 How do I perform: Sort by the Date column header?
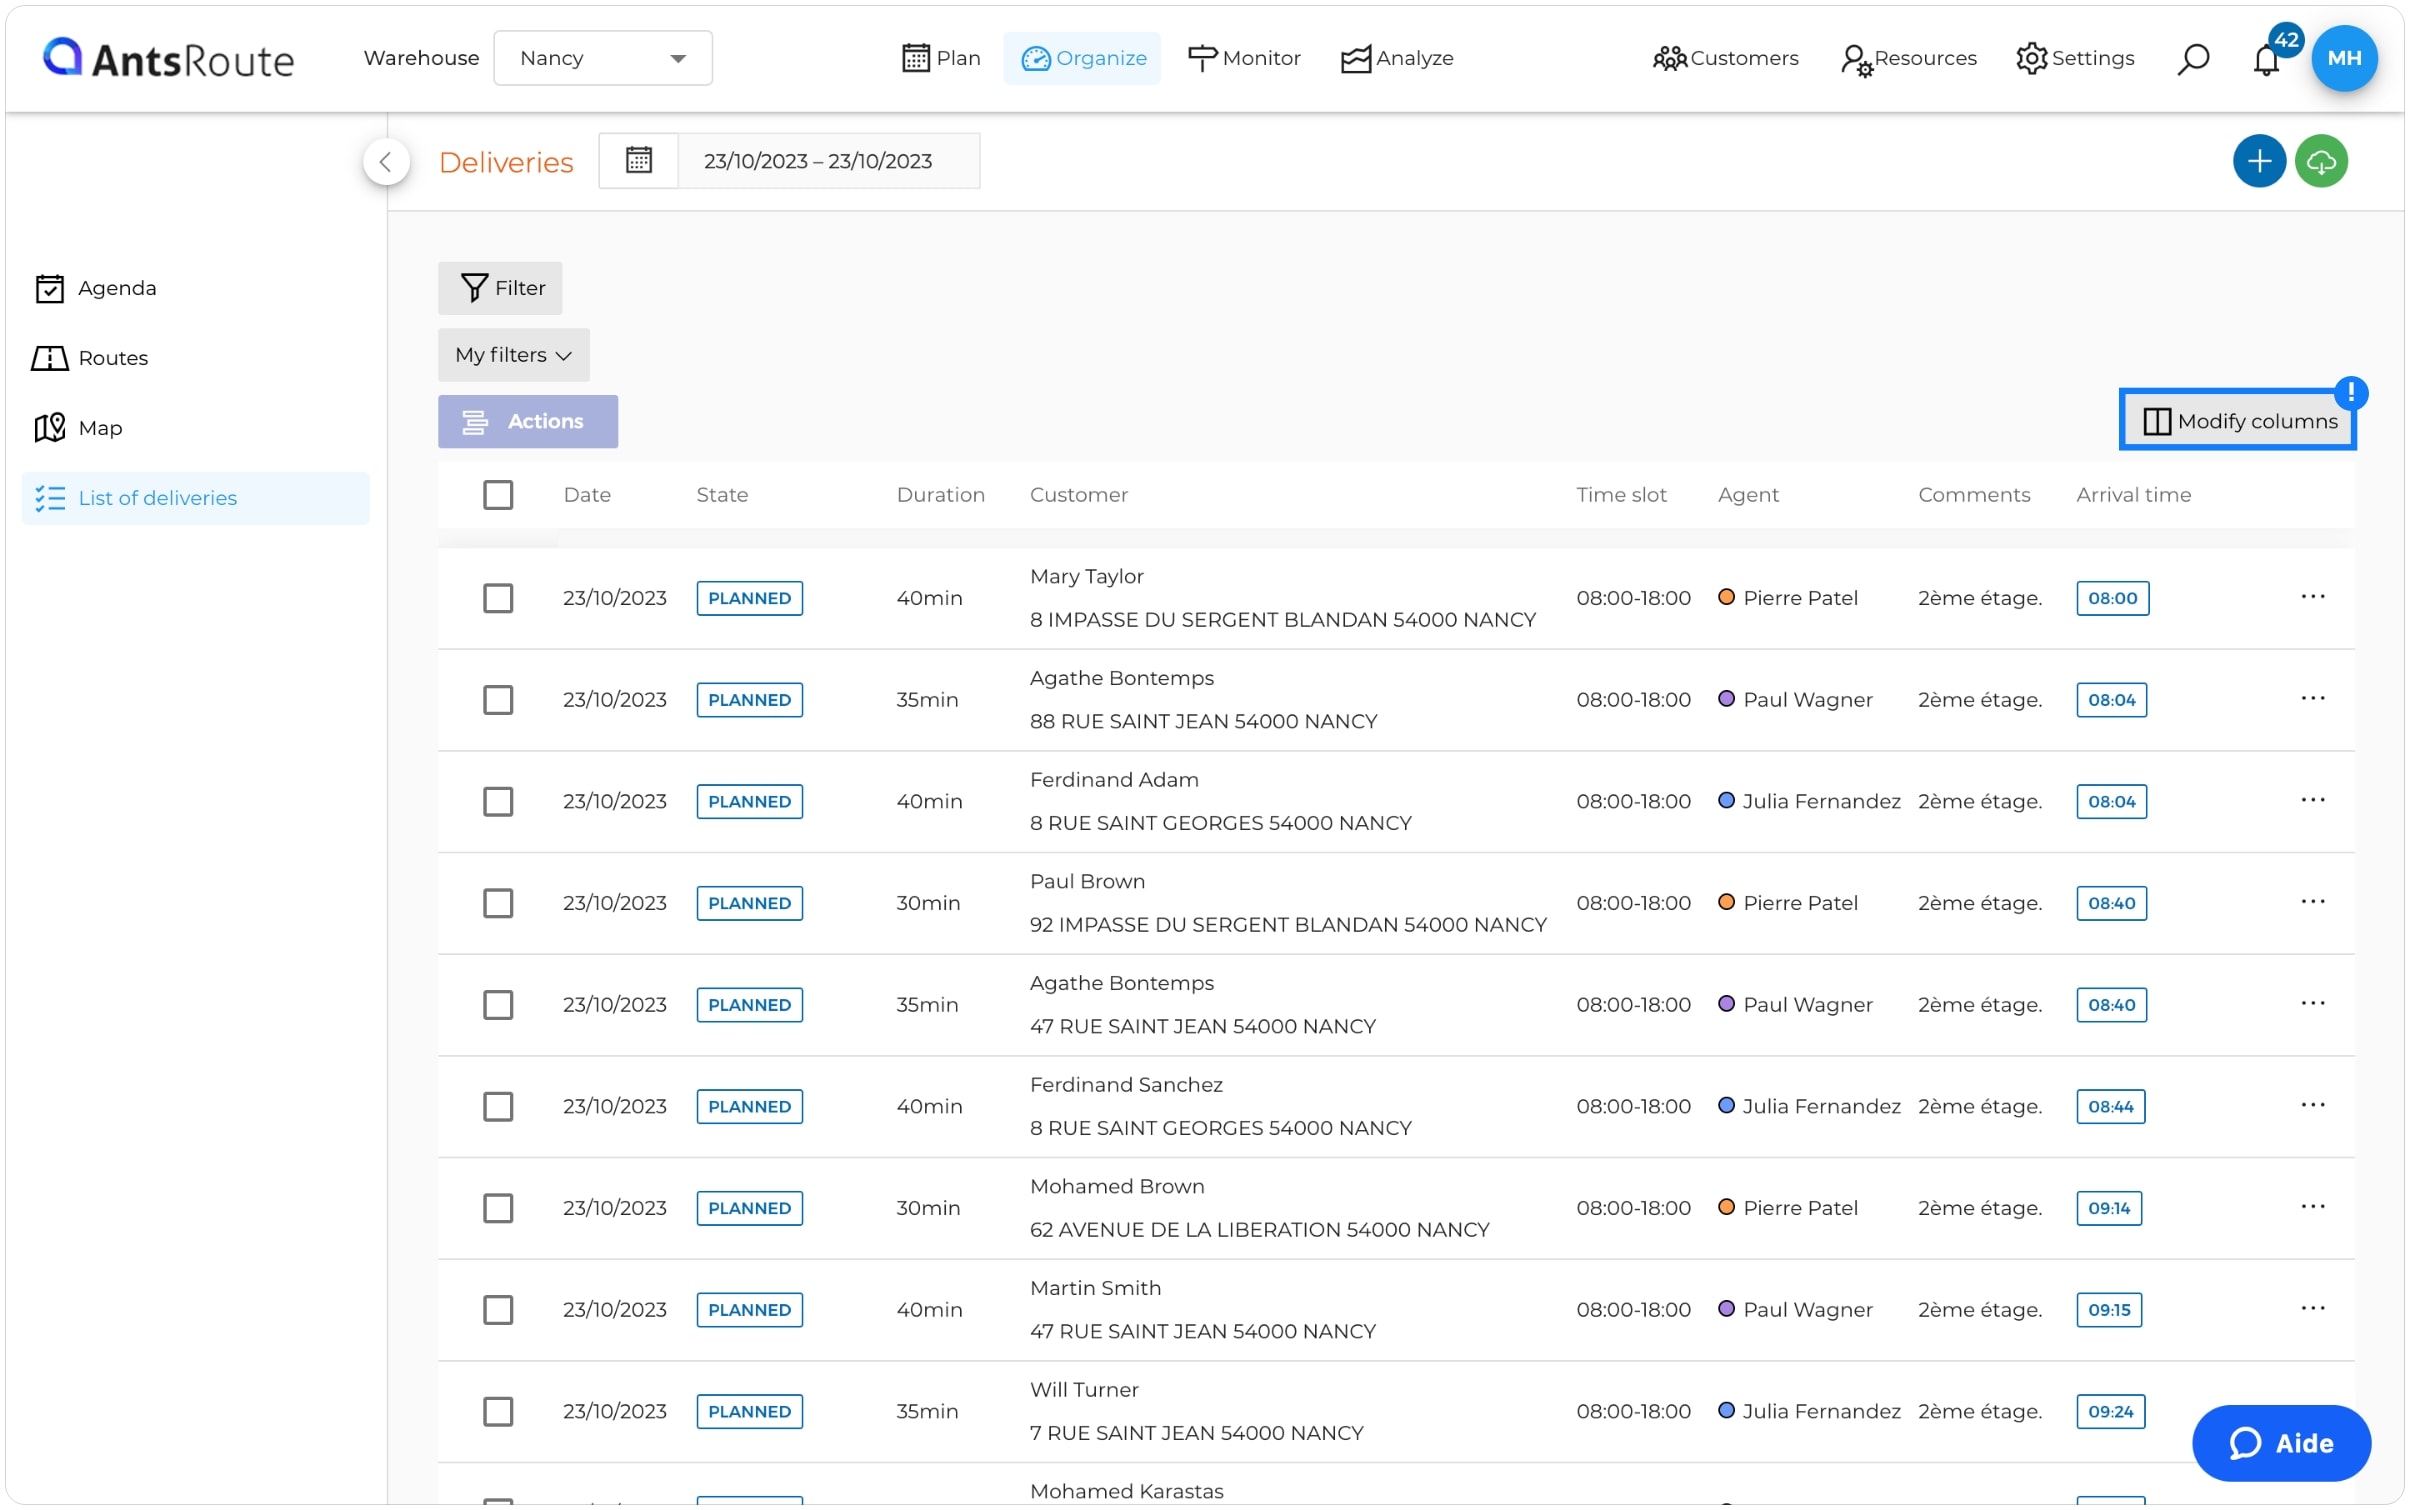point(587,495)
